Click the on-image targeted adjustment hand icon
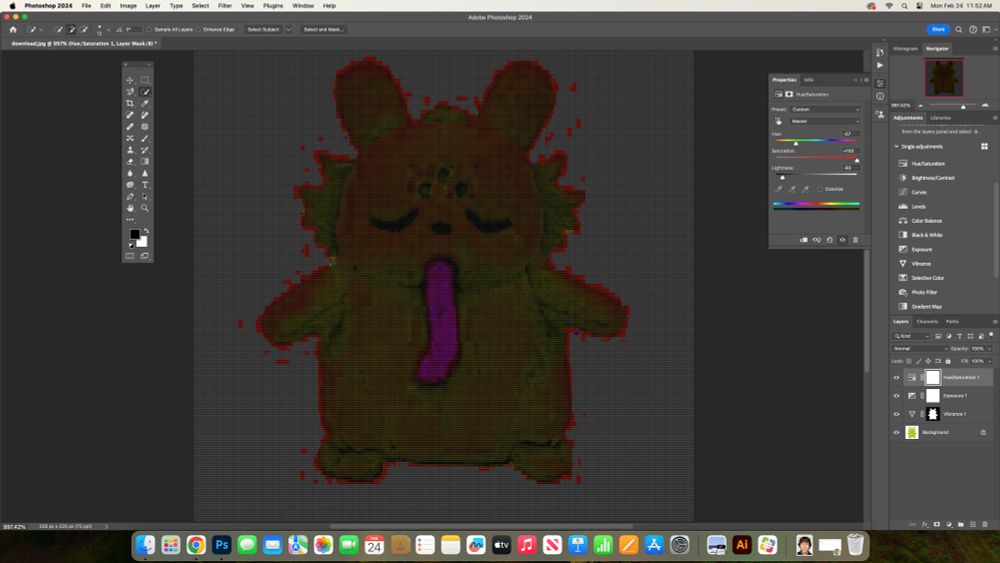The width and height of the screenshot is (1000, 563). [x=778, y=121]
